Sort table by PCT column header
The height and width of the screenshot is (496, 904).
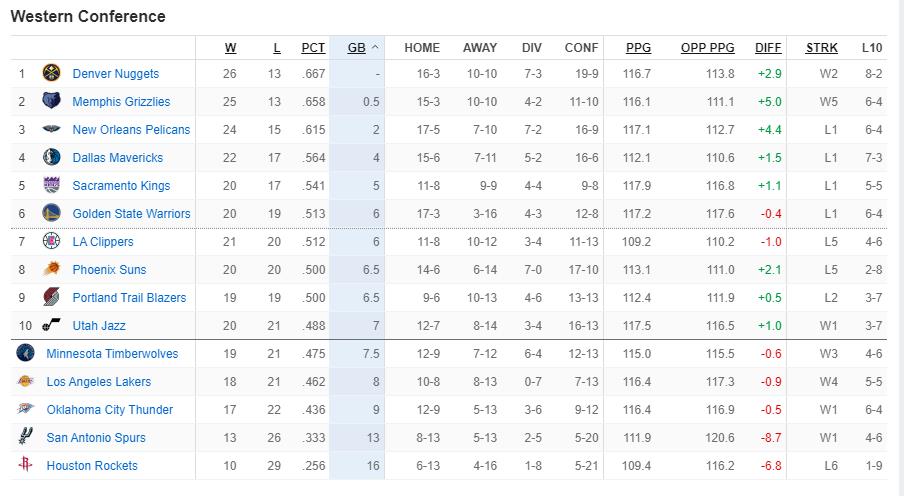coord(313,47)
